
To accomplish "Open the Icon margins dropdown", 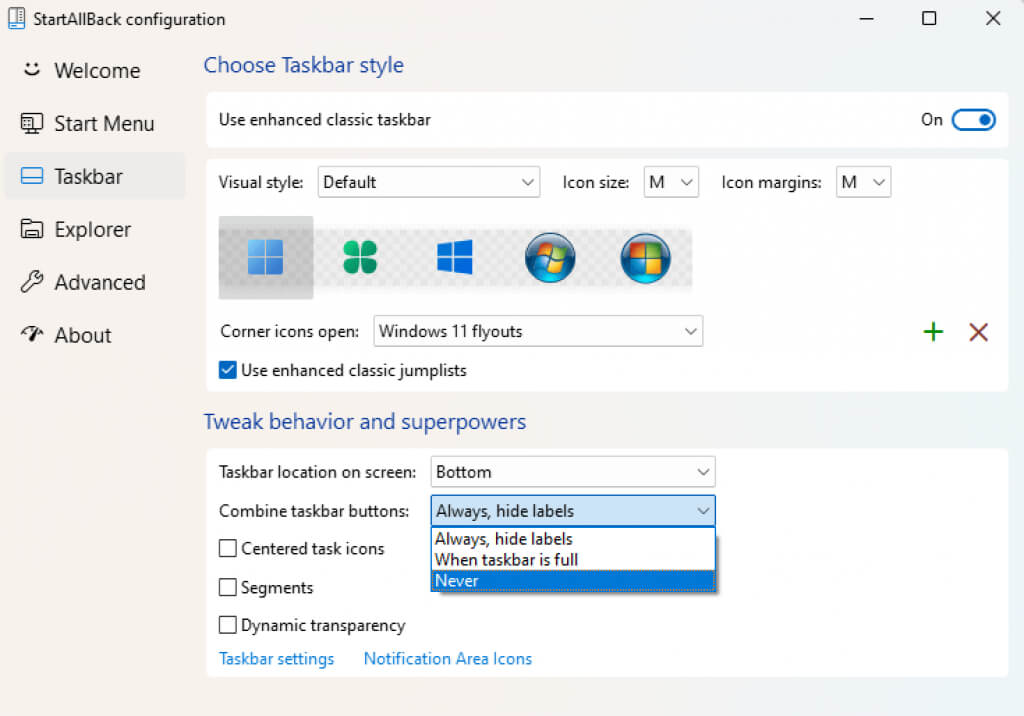I will tap(863, 182).
